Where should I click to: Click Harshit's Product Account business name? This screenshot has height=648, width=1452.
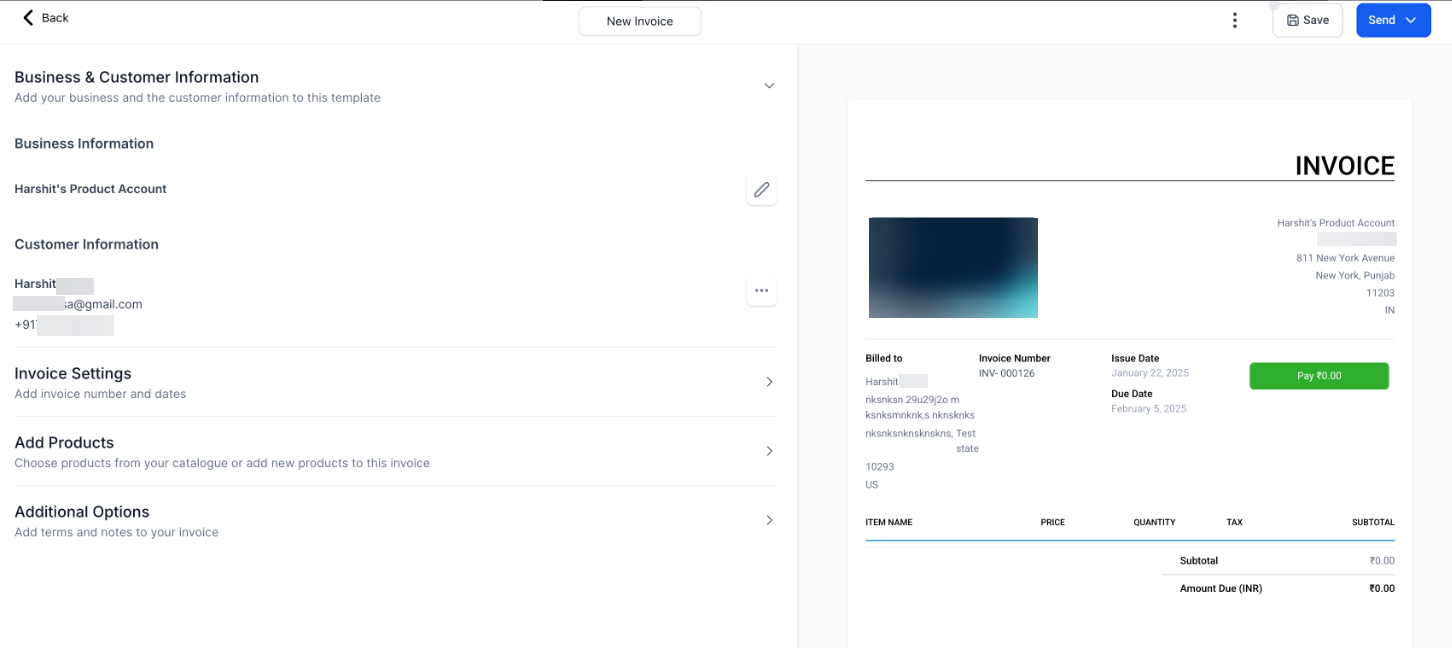(x=90, y=189)
